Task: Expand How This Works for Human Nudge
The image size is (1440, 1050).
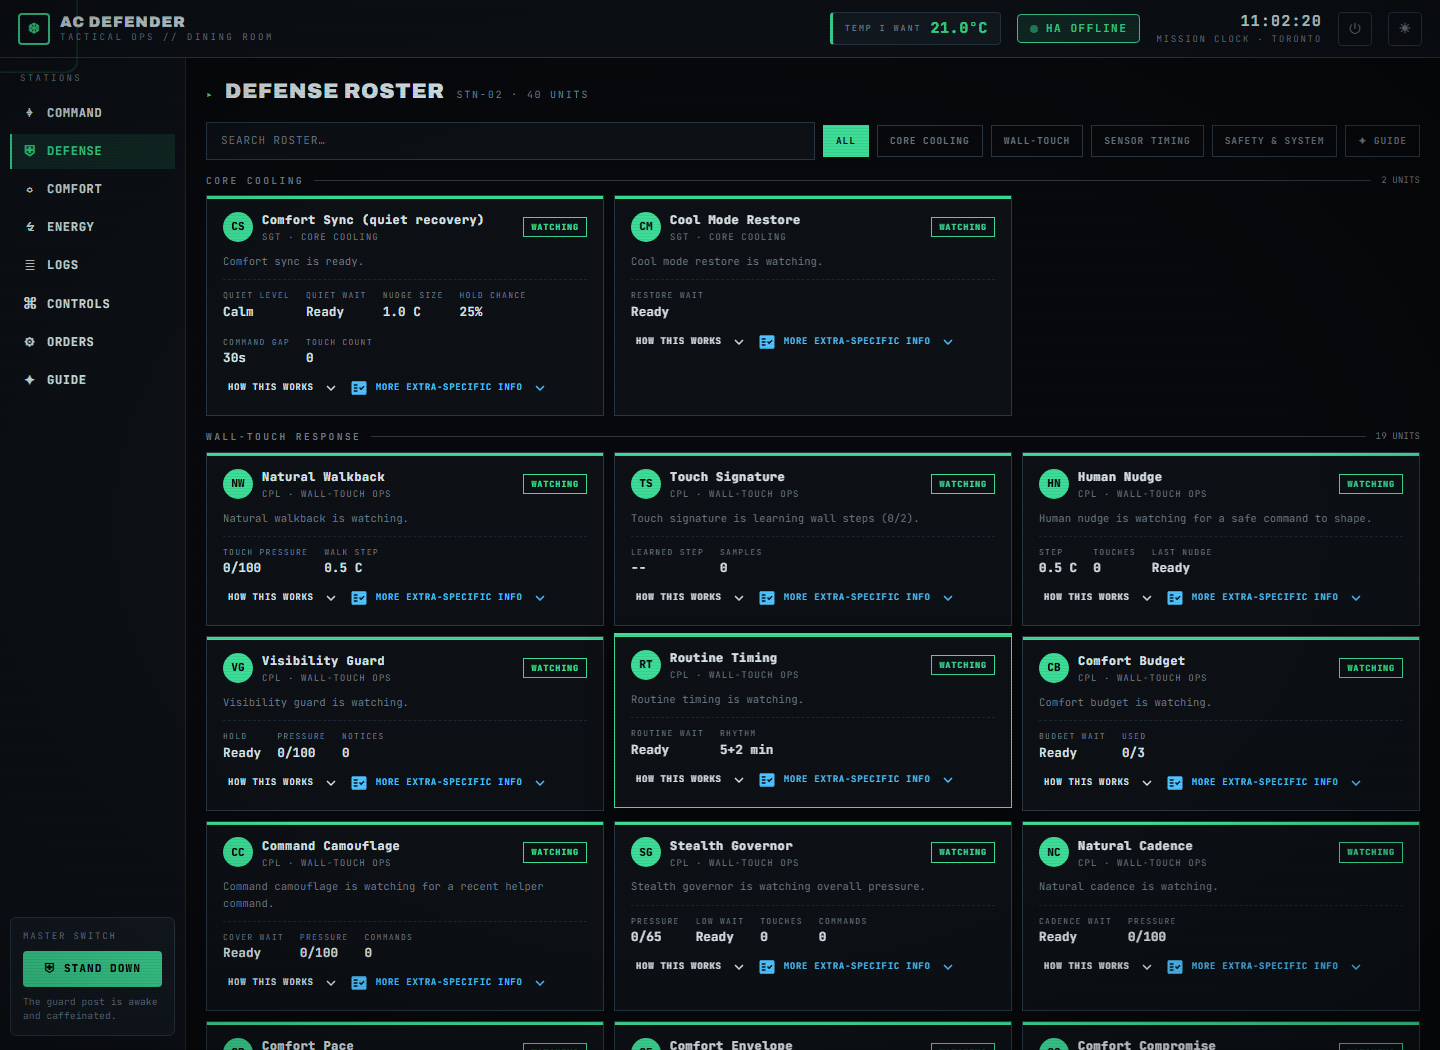Action: point(1098,598)
